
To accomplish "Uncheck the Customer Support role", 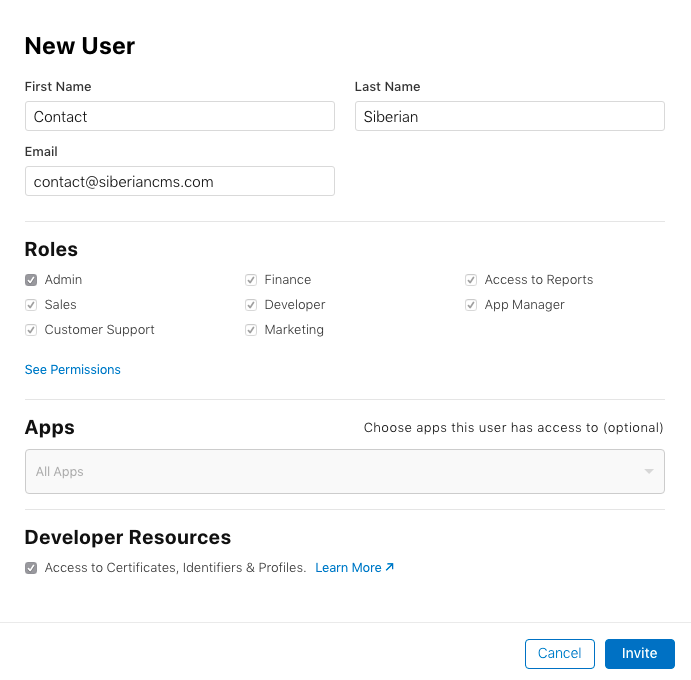I will pyautogui.click(x=31, y=330).
